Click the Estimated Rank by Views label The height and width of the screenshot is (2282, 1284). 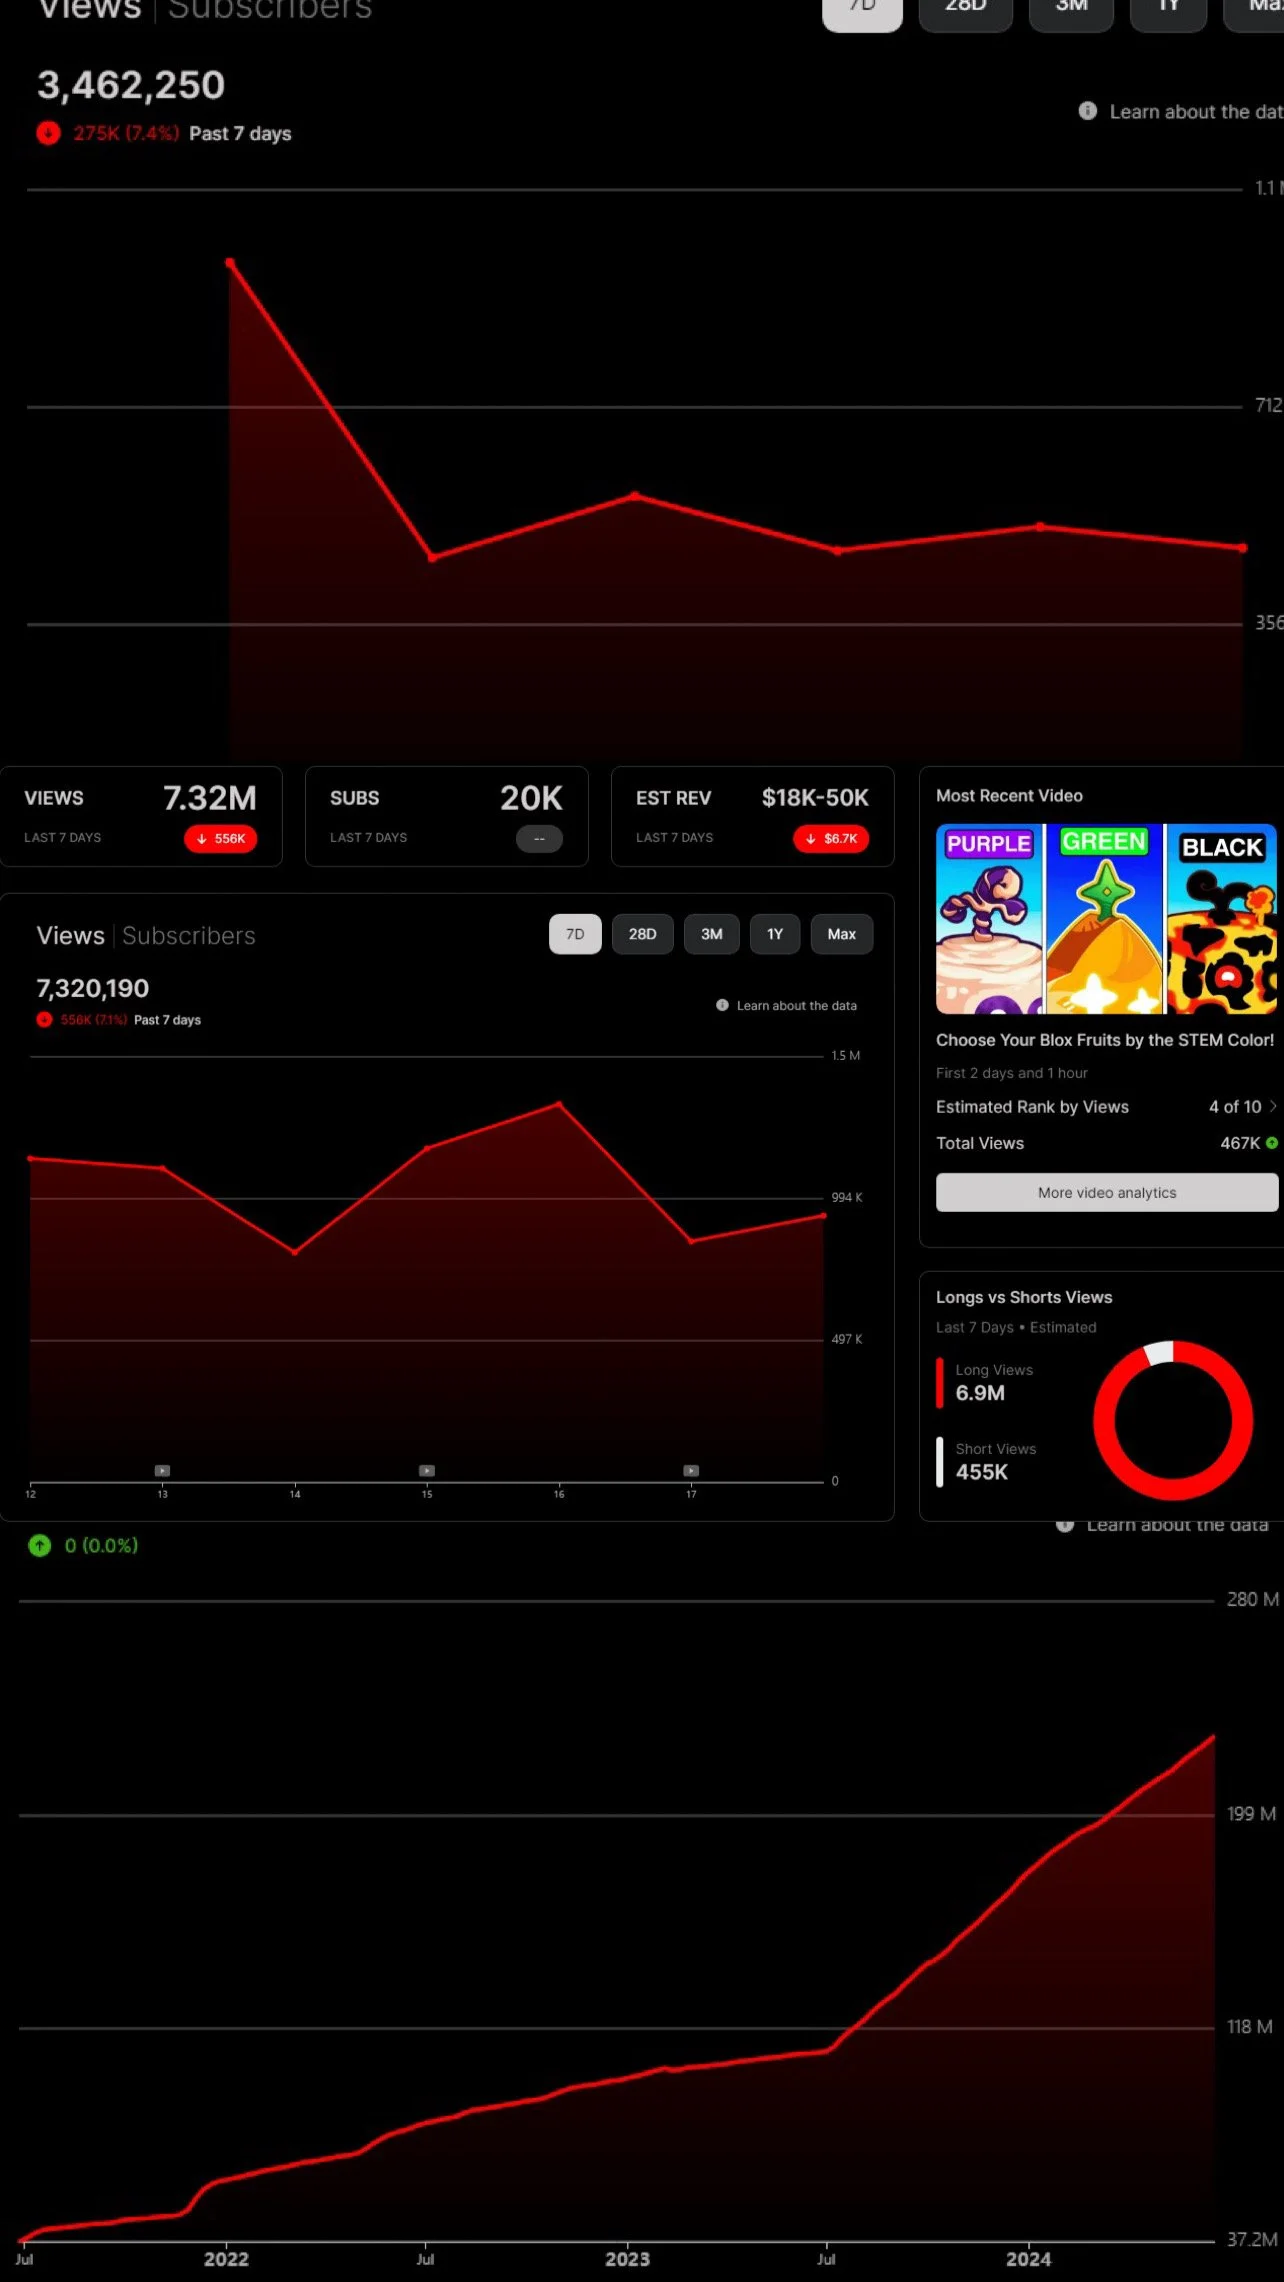[1032, 1107]
